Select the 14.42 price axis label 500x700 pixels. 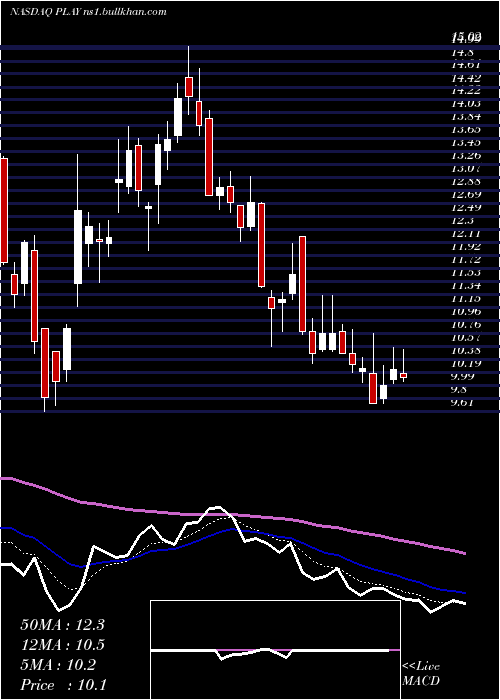[x=466, y=79]
